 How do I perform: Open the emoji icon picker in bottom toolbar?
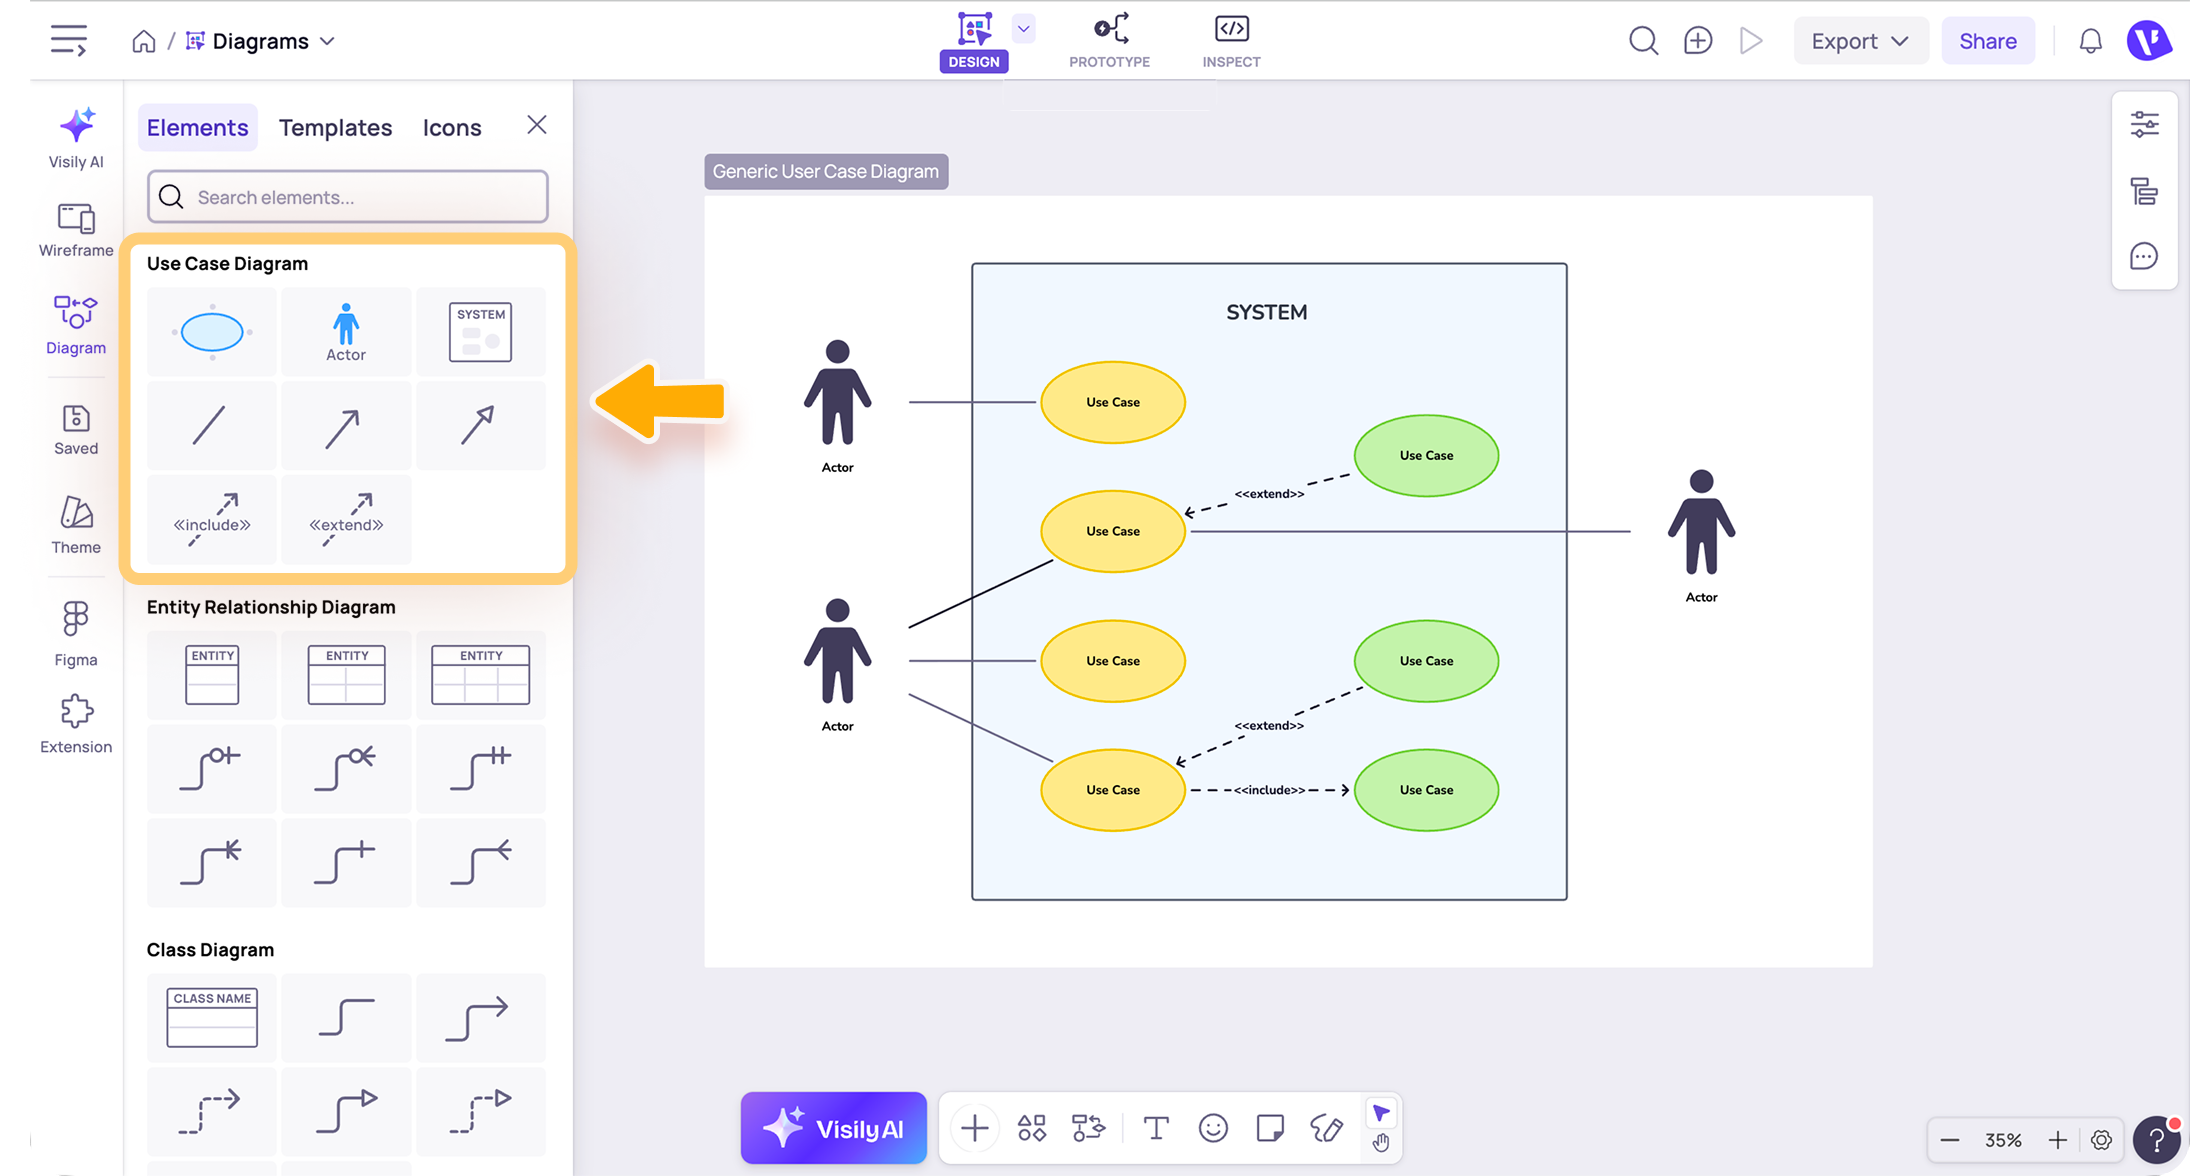pyautogui.click(x=1213, y=1128)
